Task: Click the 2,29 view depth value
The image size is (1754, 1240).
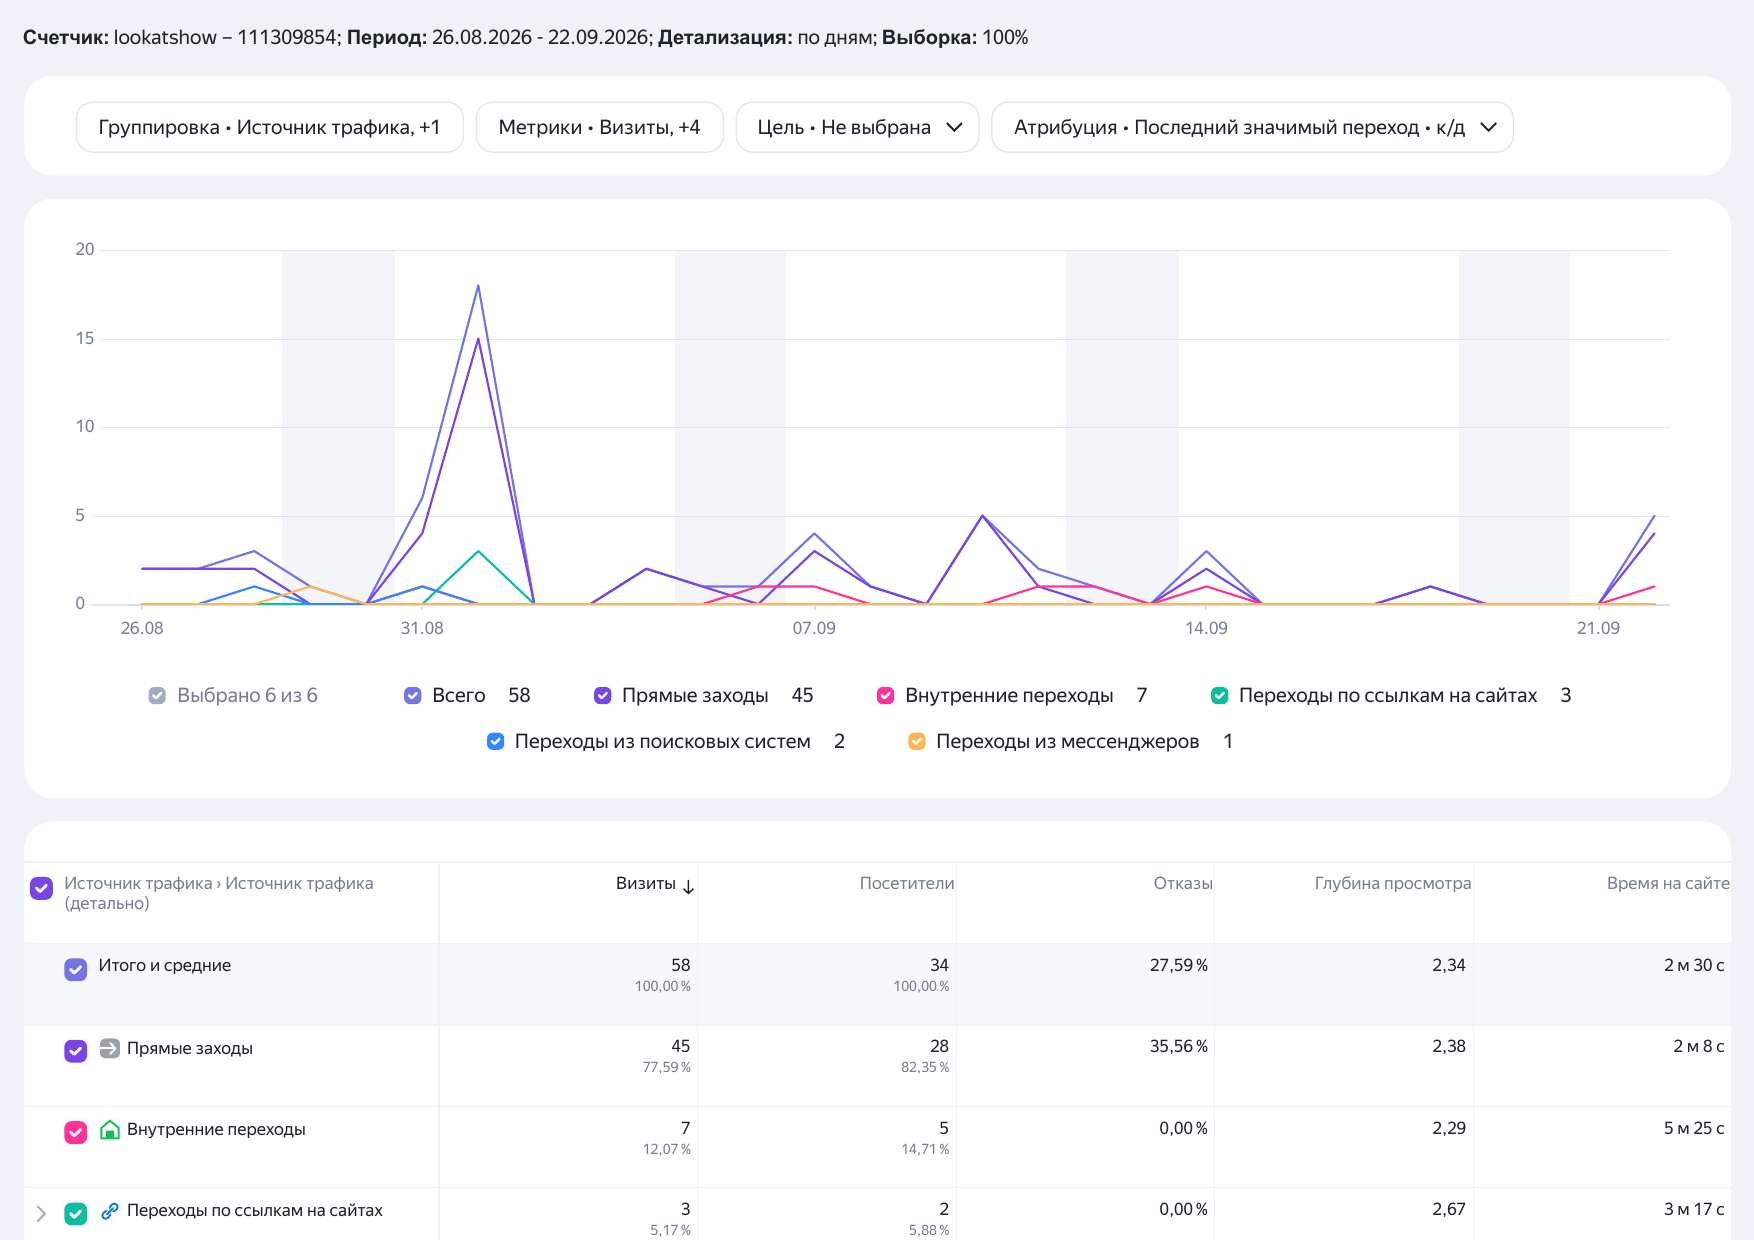Action: pyautogui.click(x=1449, y=1128)
